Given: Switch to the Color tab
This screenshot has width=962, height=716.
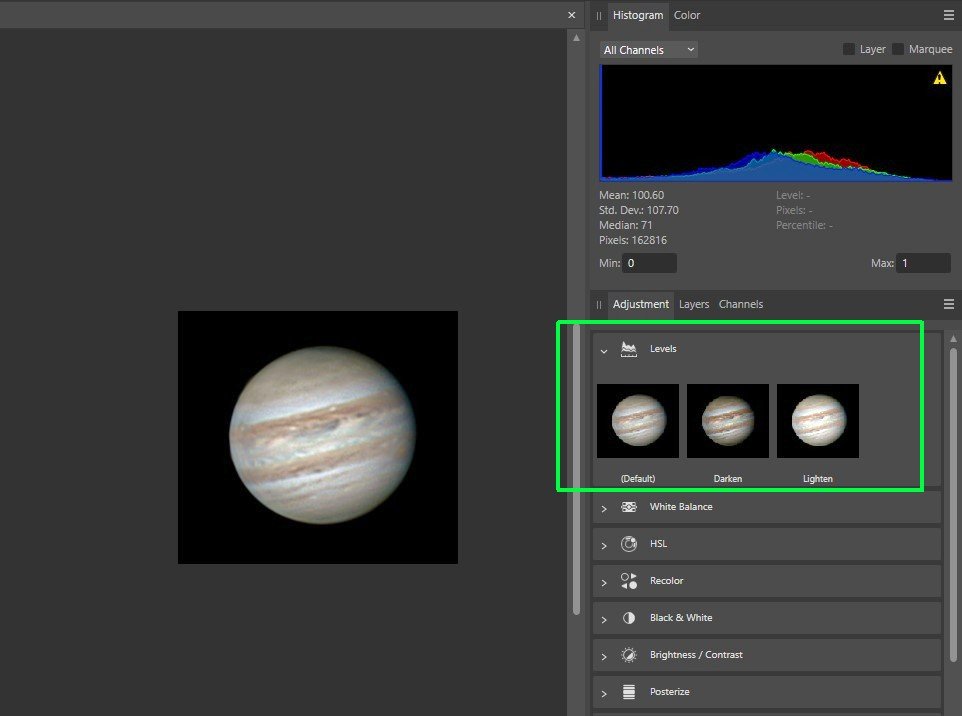Looking at the screenshot, I should pyautogui.click(x=687, y=15).
